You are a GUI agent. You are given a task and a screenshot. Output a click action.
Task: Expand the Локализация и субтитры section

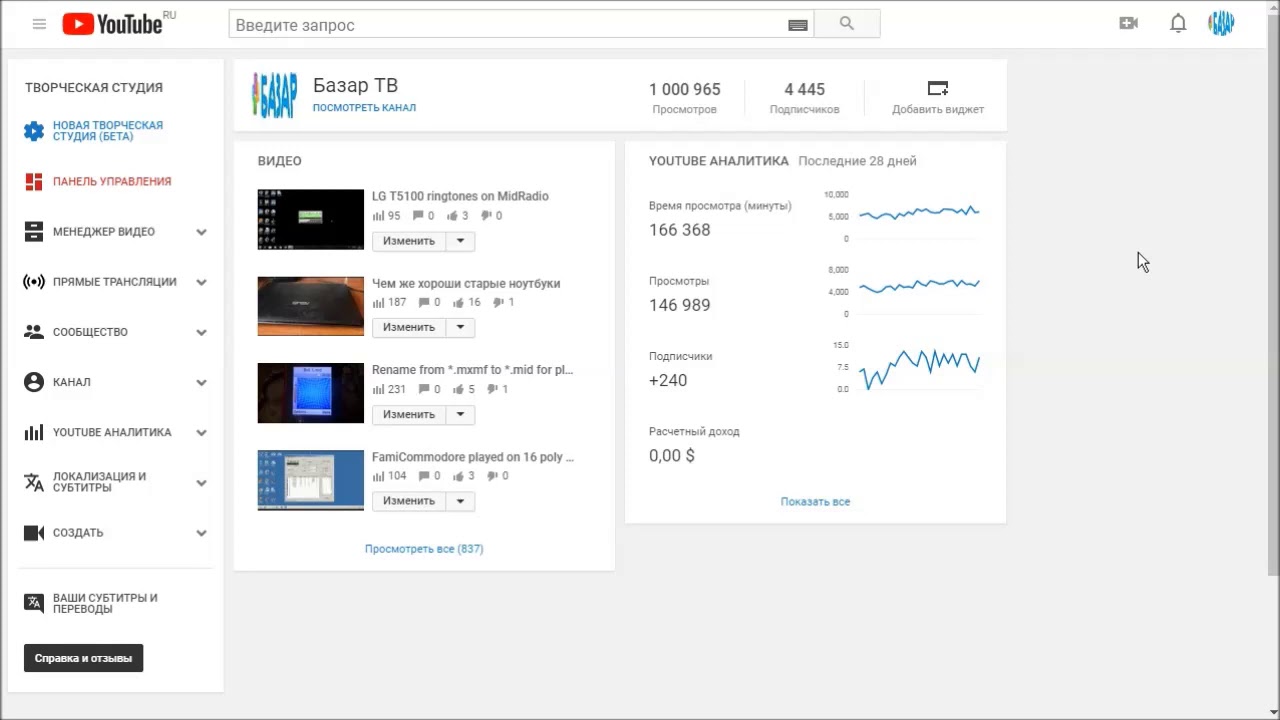(x=201, y=483)
